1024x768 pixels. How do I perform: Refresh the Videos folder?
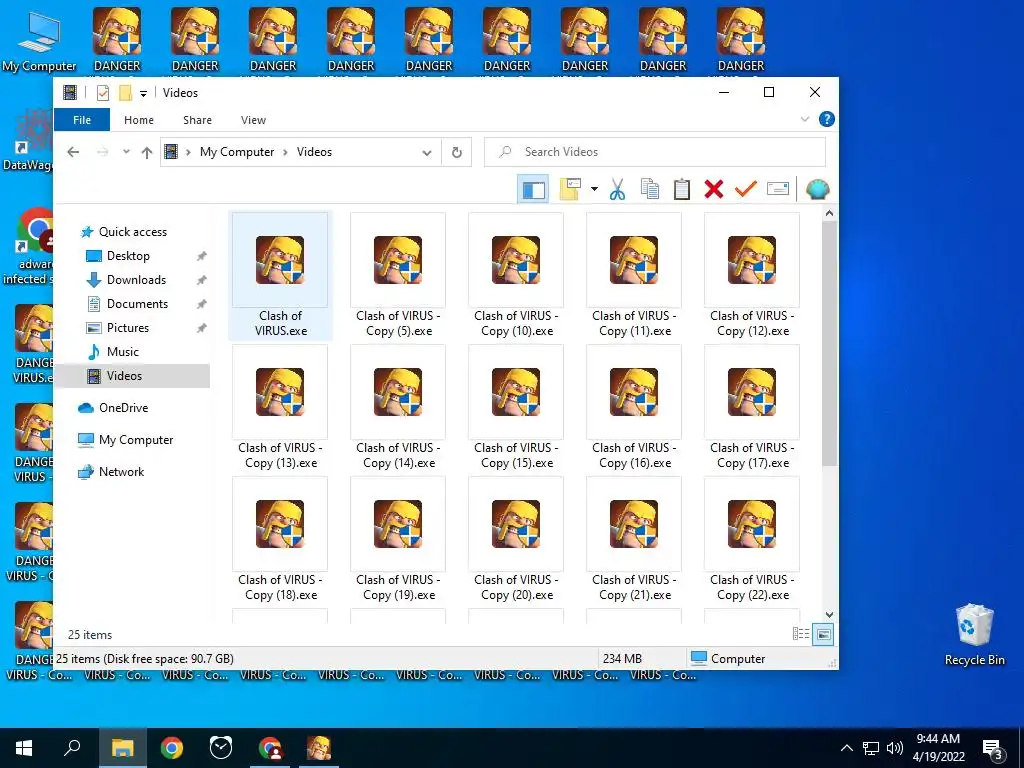coord(456,153)
